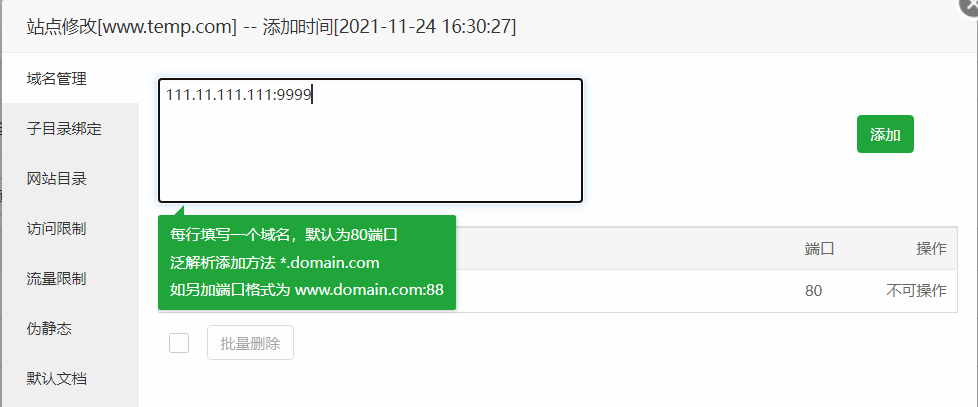
Task: Select the port 80 table cell
Action: [813, 290]
